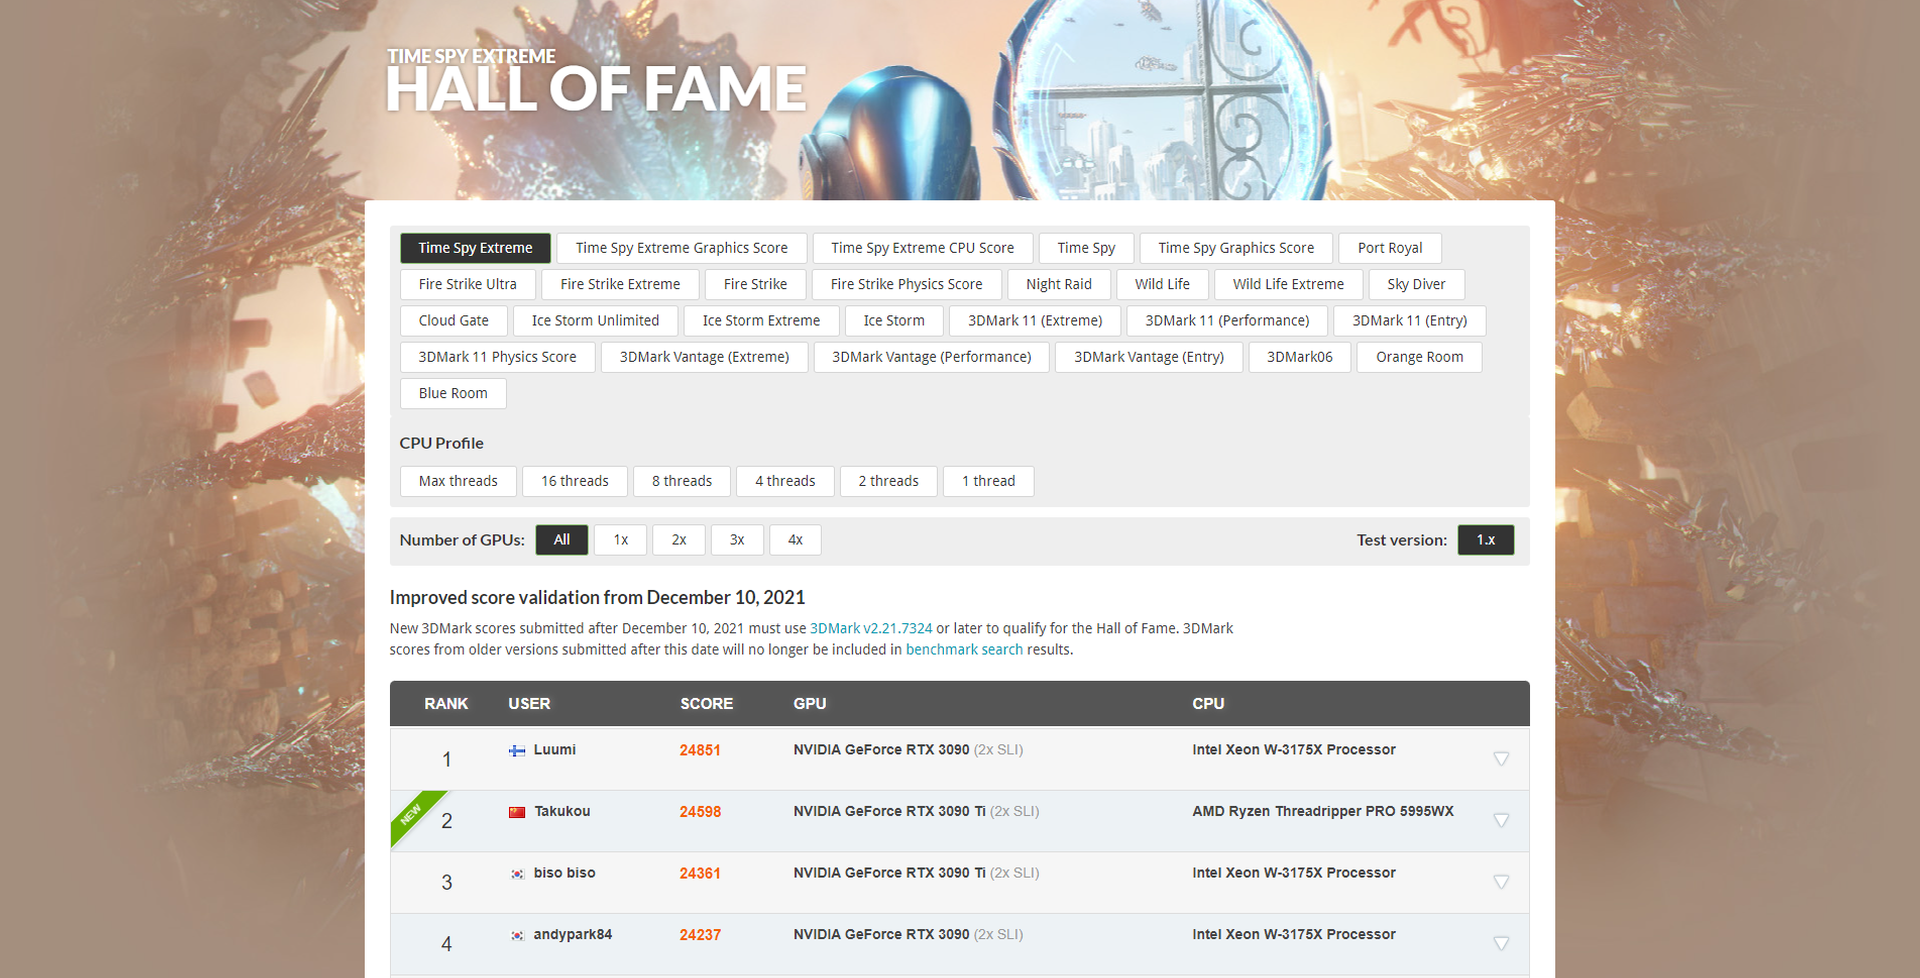
Task: Select 8 threads CPU Profile
Action: [682, 481]
